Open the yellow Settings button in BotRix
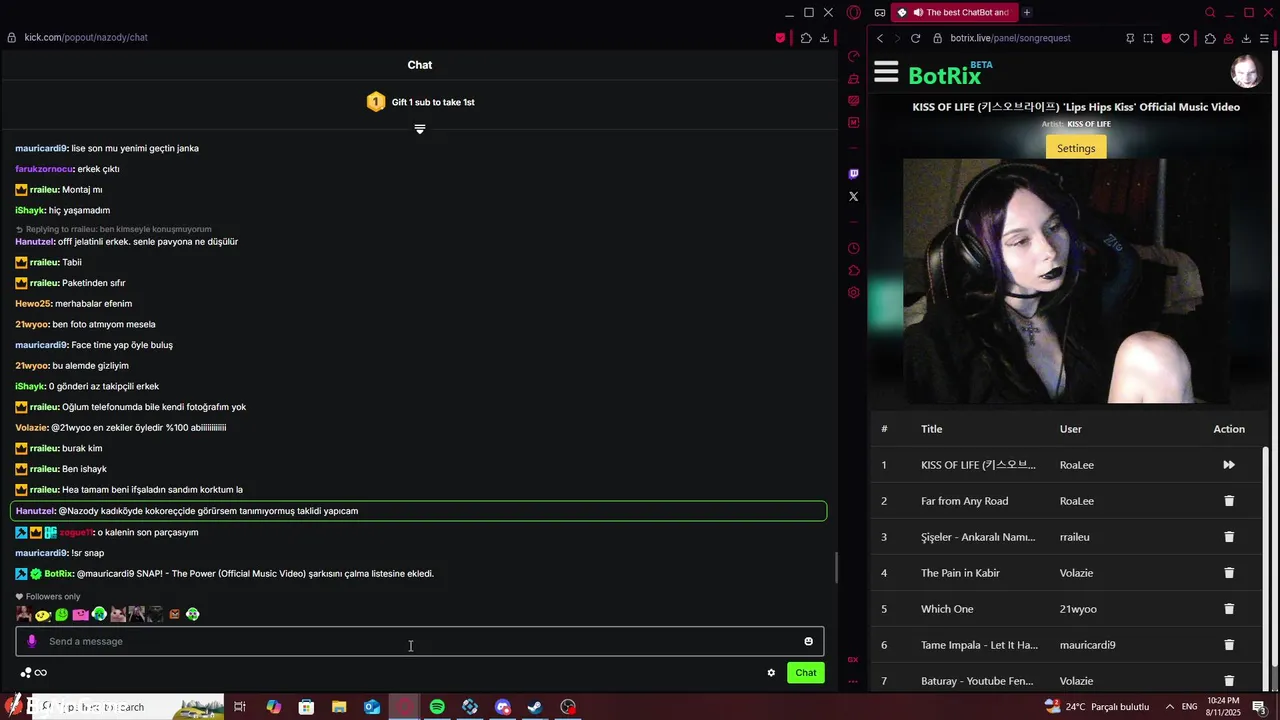Viewport: 1280px width, 720px height. click(1076, 148)
